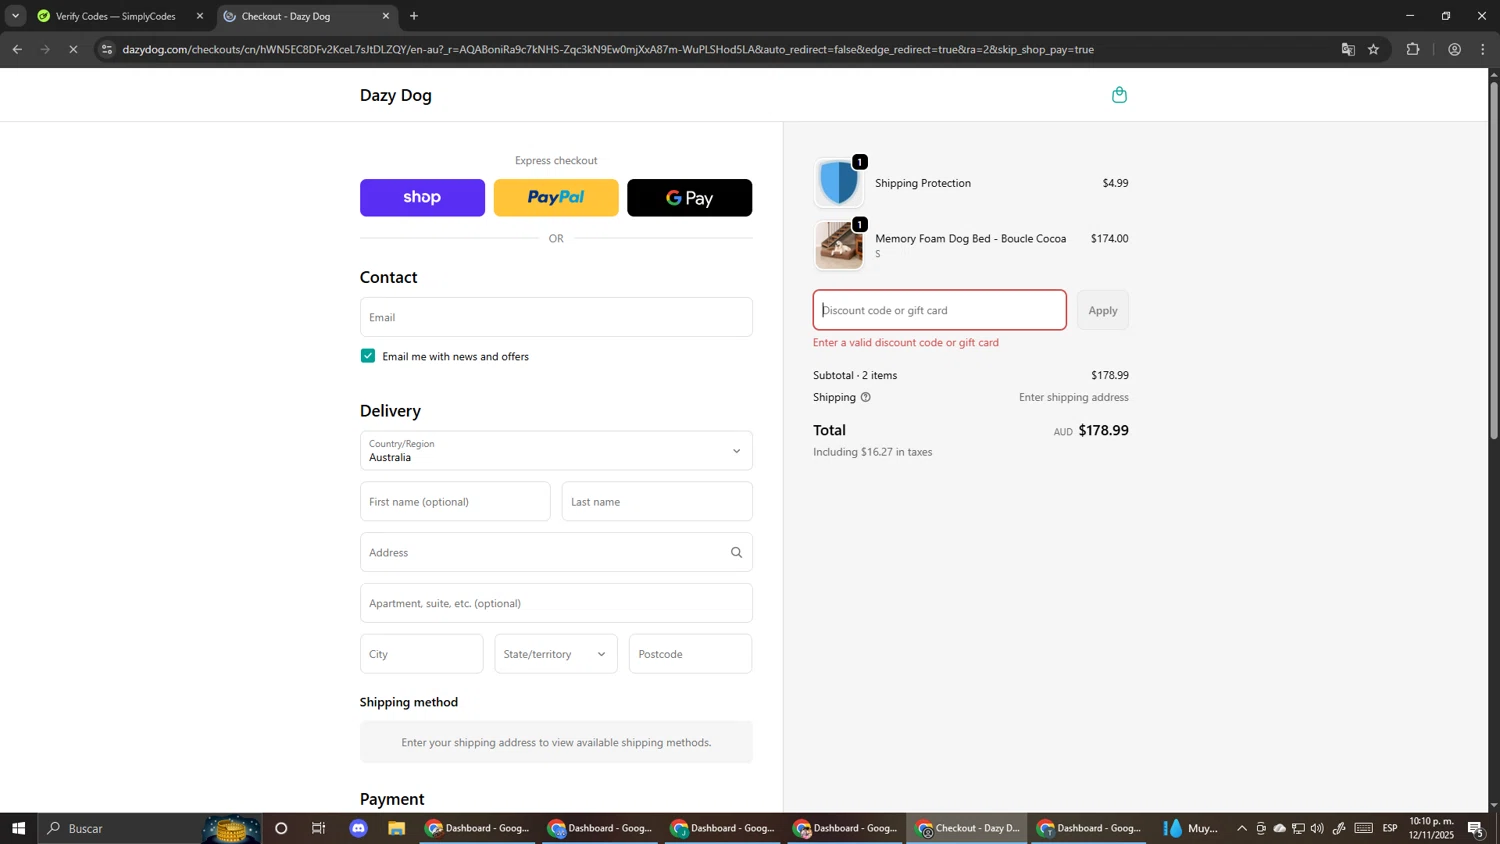Image resolution: width=1500 pixels, height=844 pixels.
Task: Open the Windows Start menu
Action: tap(18, 828)
